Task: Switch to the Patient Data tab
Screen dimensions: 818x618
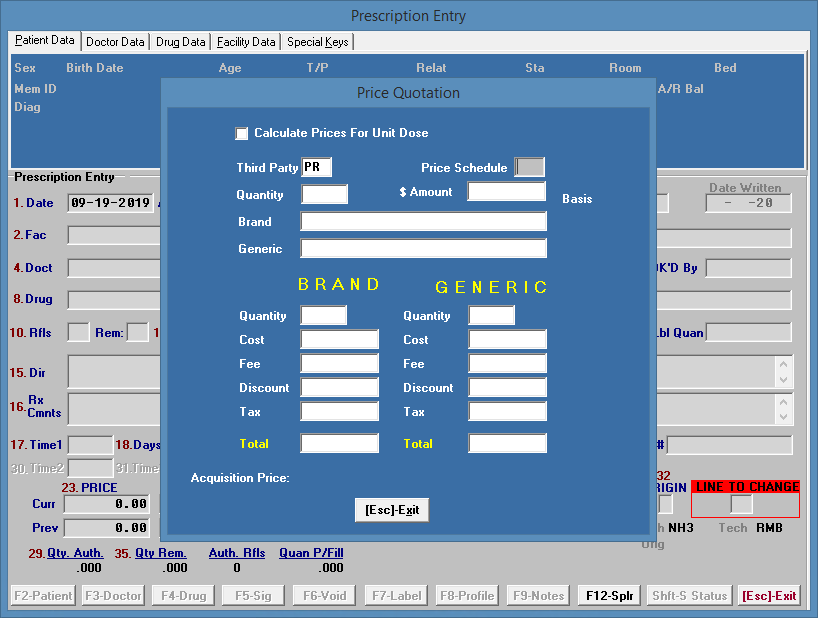Action: (x=45, y=41)
